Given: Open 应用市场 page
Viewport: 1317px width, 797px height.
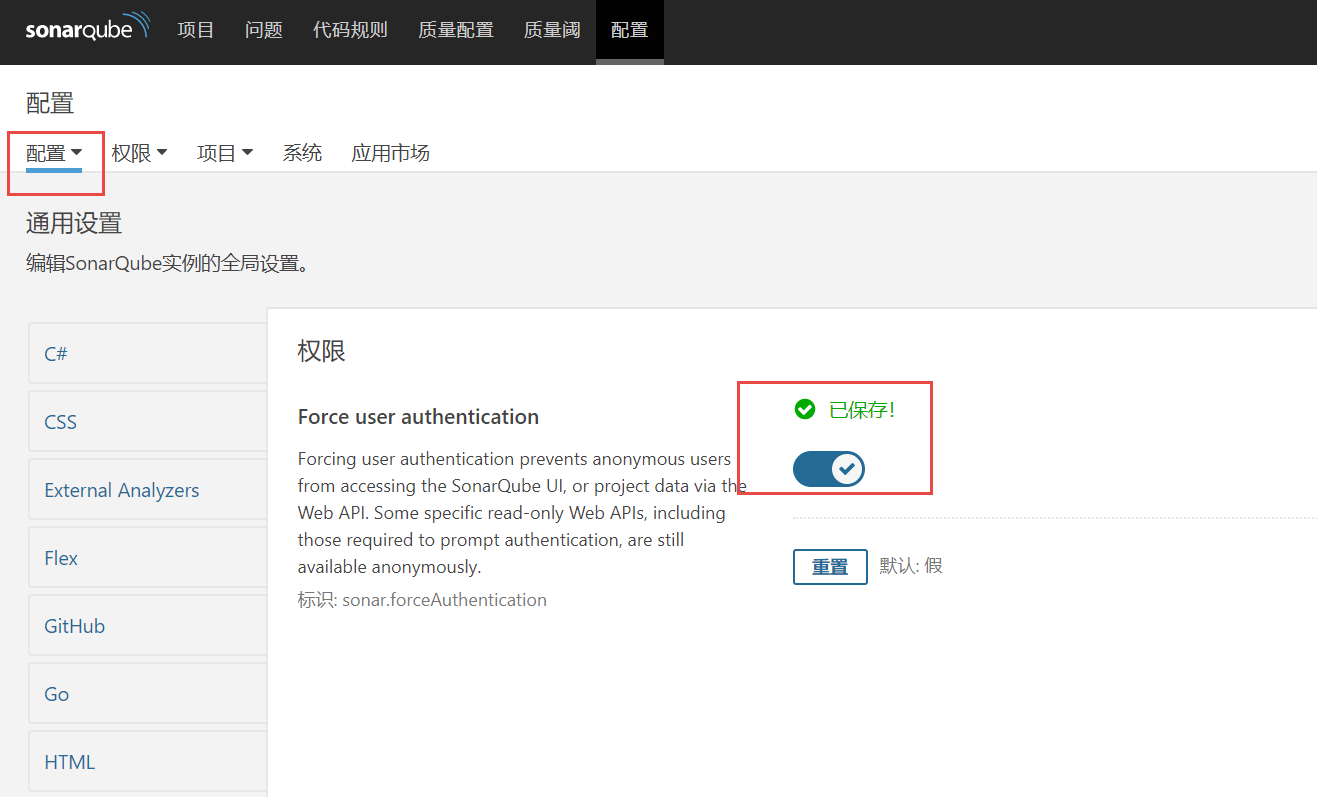Looking at the screenshot, I should pos(390,153).
